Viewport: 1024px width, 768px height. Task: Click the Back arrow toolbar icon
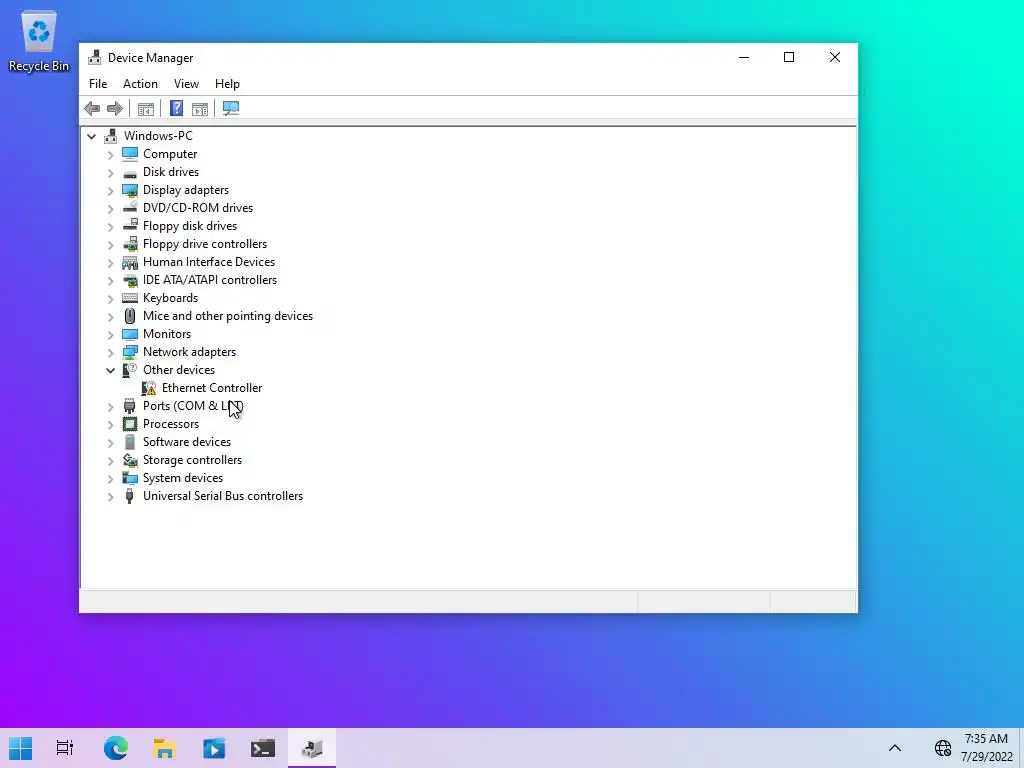point(92,108)
